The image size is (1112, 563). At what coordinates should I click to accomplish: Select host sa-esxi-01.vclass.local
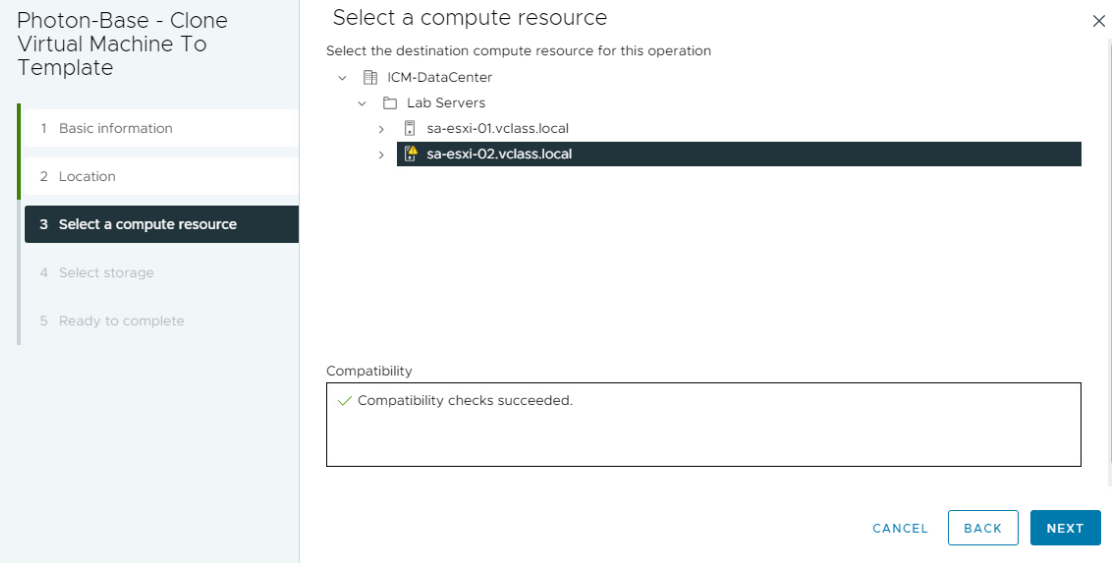[498, 128]
